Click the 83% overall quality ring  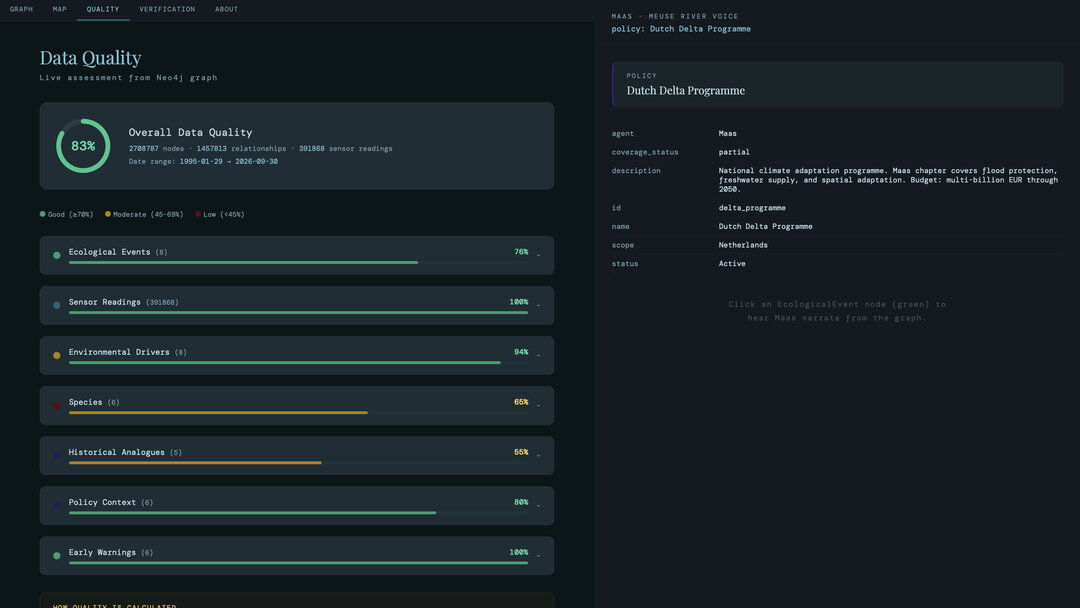tap(83, 146)
